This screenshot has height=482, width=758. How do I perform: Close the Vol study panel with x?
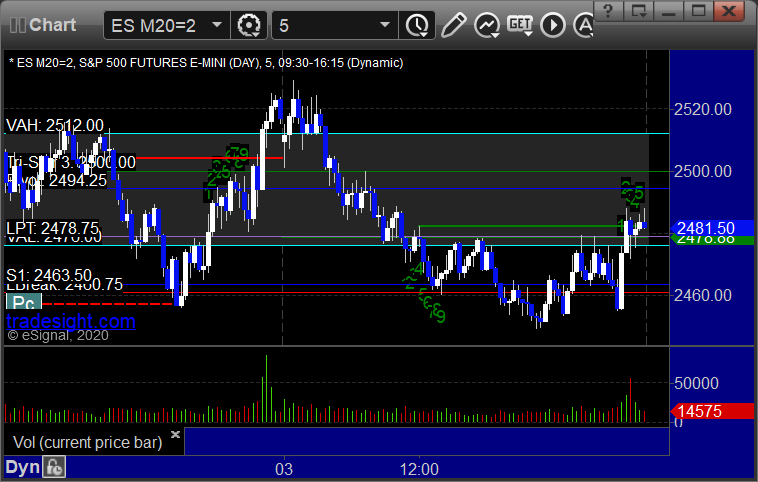175,434
